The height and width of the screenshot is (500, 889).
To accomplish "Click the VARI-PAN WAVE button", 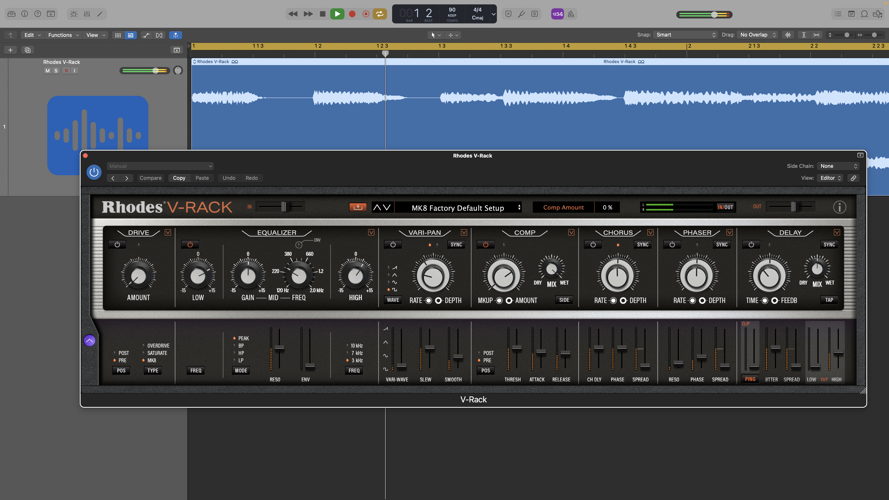I will [393, 300].
